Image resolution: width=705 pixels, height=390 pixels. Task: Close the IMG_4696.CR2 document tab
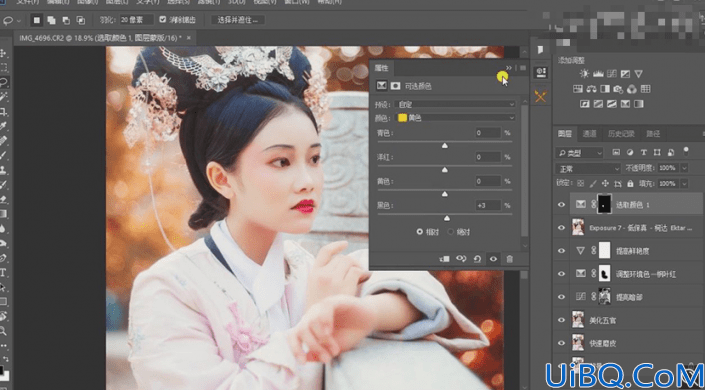pyautogui.click(x=188, y=38)
